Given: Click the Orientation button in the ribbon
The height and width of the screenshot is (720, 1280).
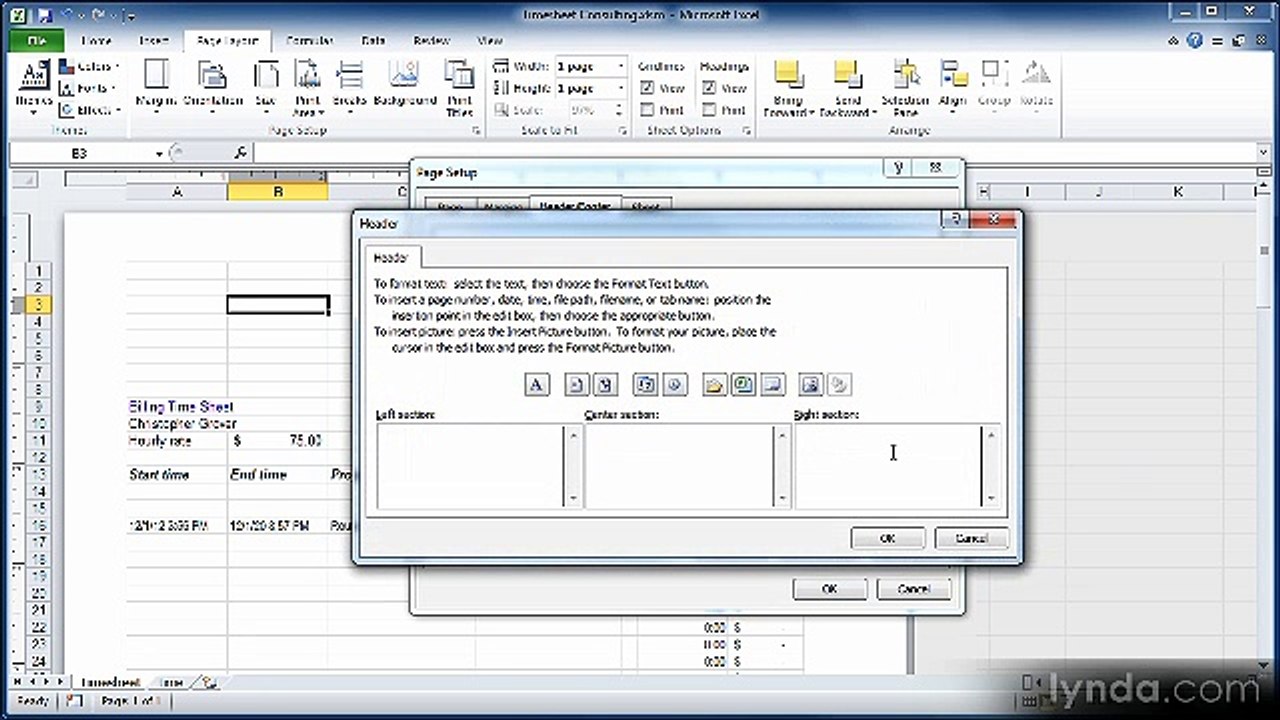Looking at the screenshot, I should click(213, 88).
